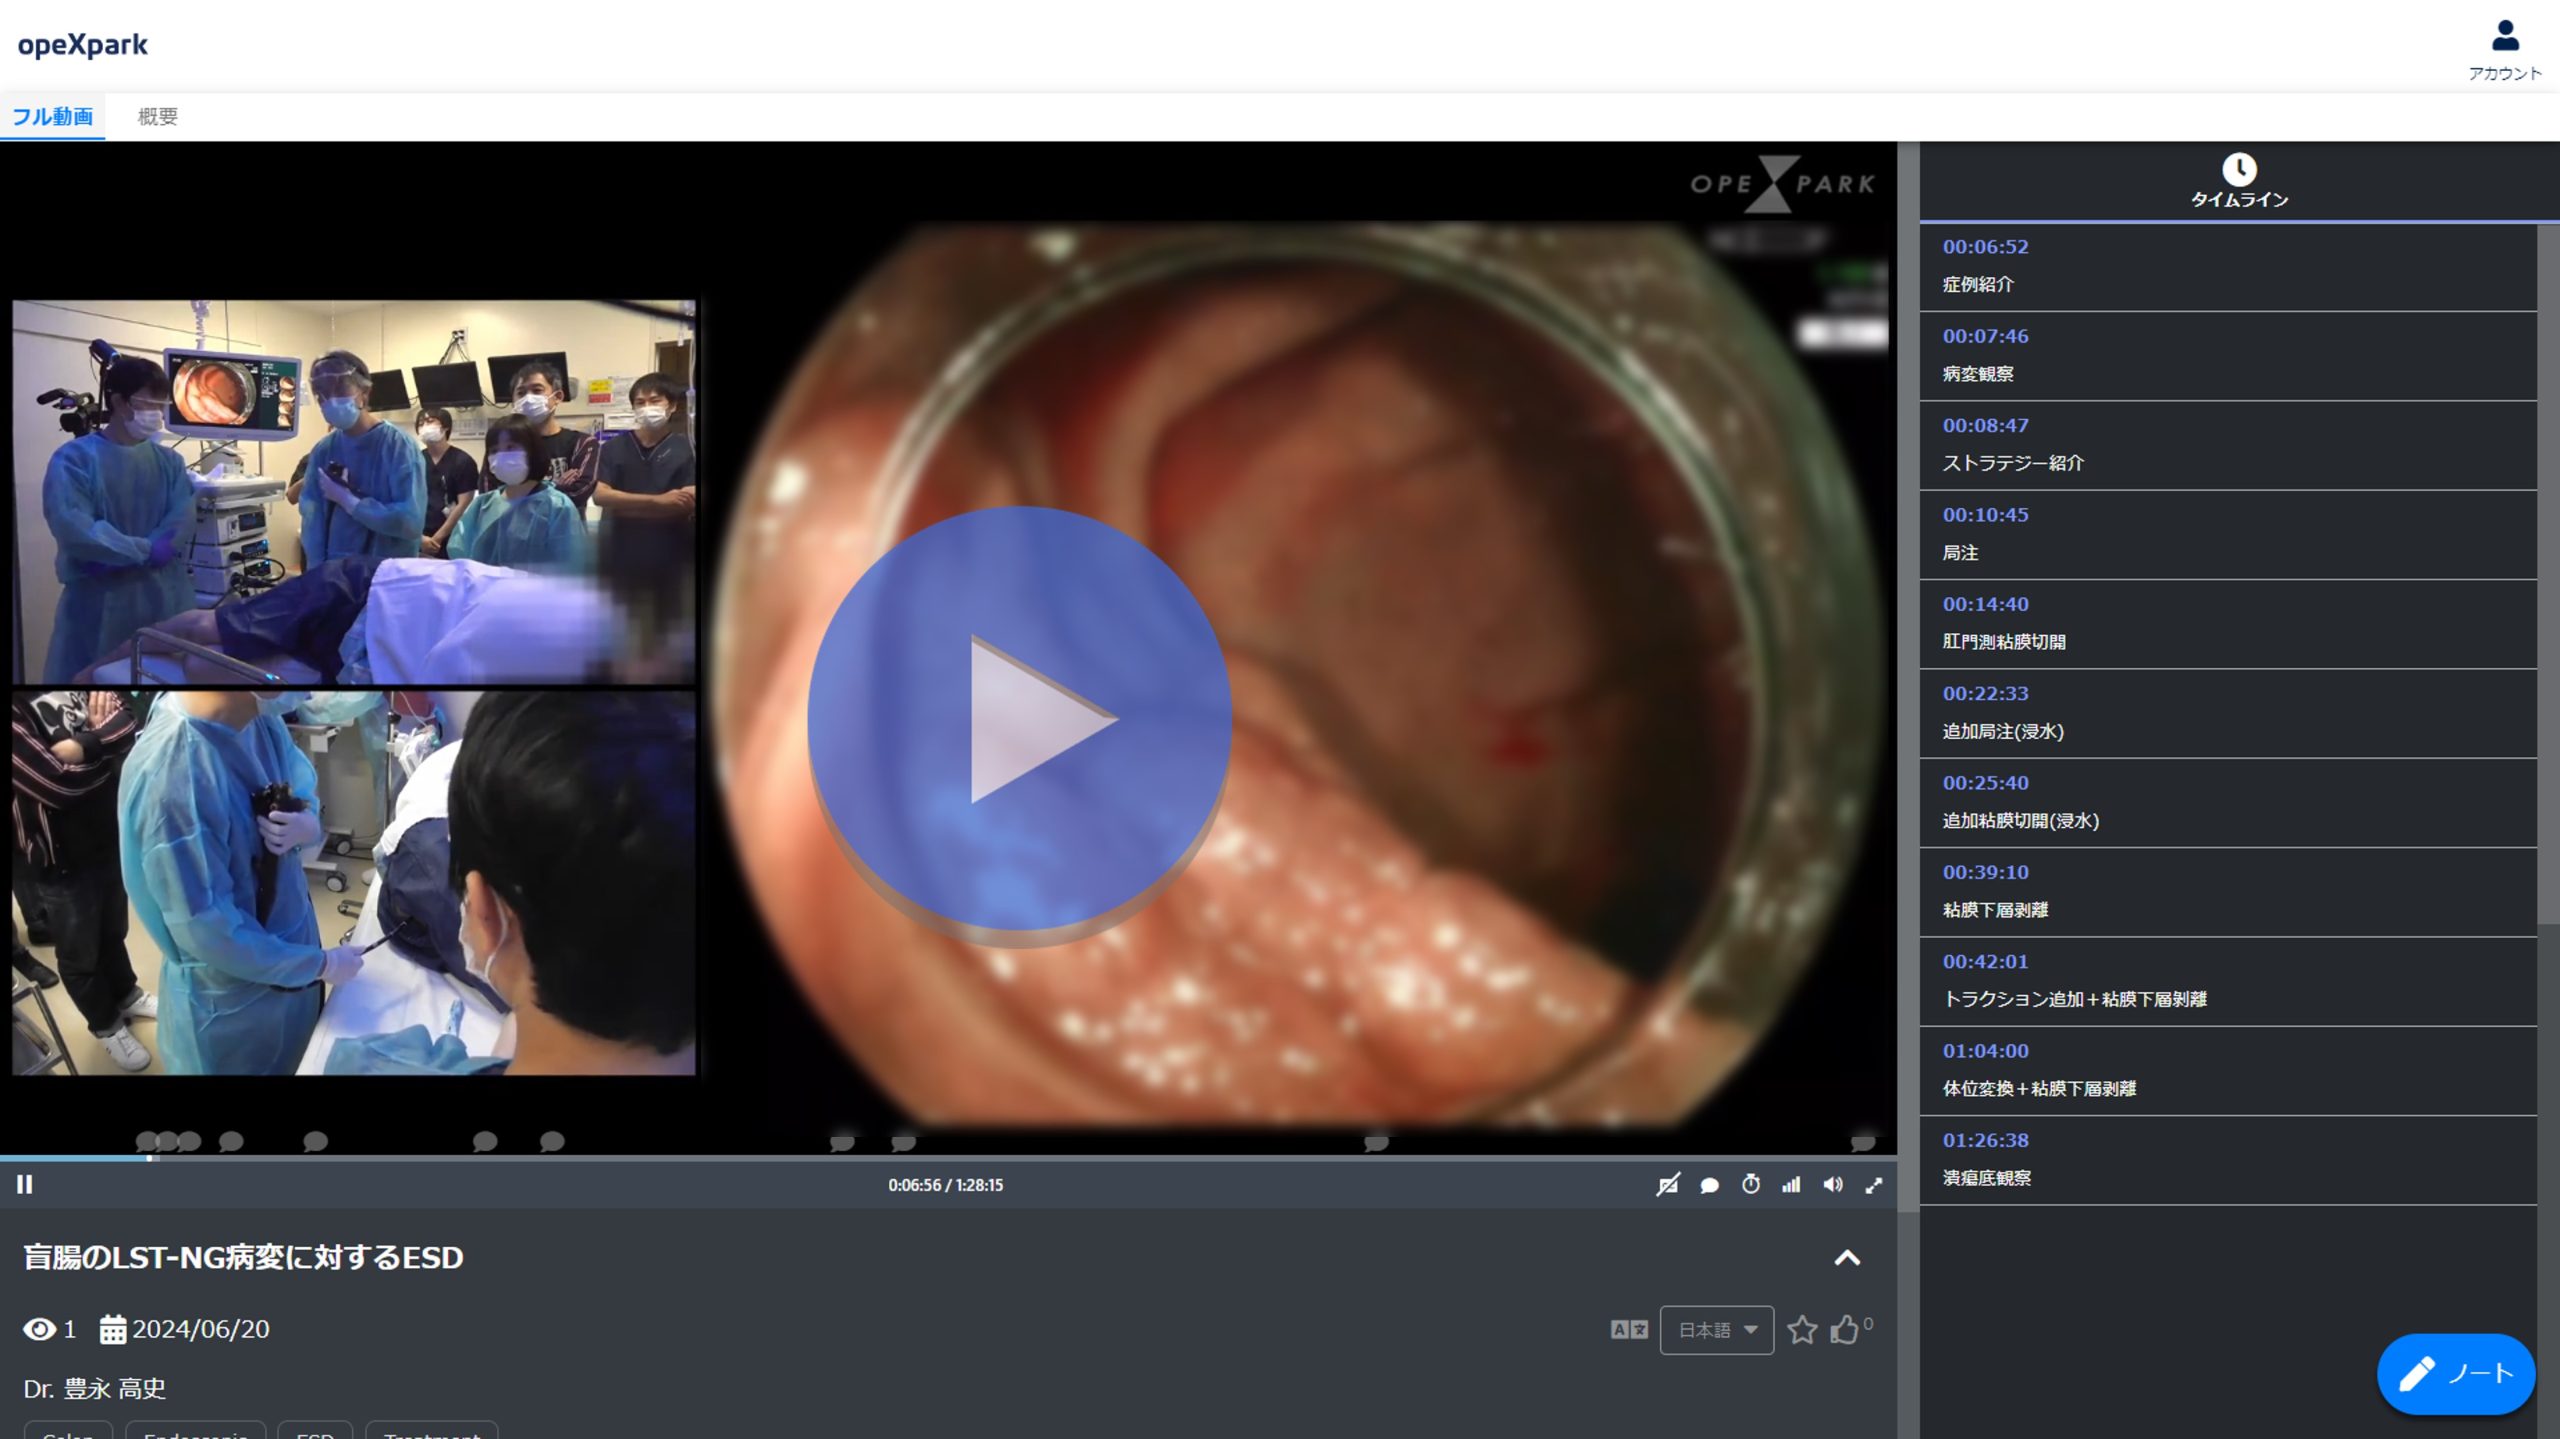Jump to 00:39:10 粘膜下層剥離

(x=2228, y=892)
